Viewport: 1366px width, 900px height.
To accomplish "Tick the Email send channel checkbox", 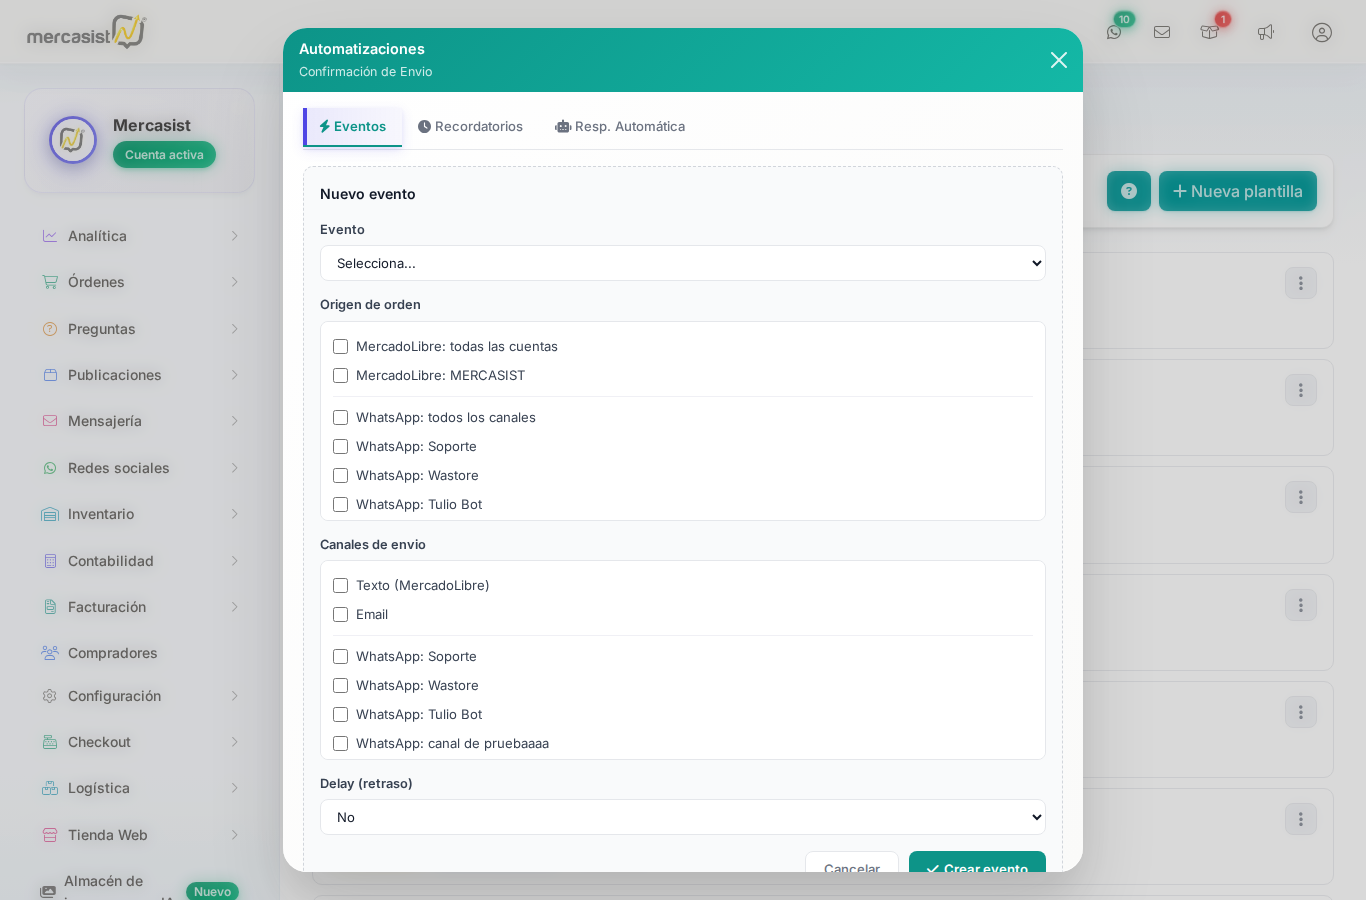I will tap(341, 615).
